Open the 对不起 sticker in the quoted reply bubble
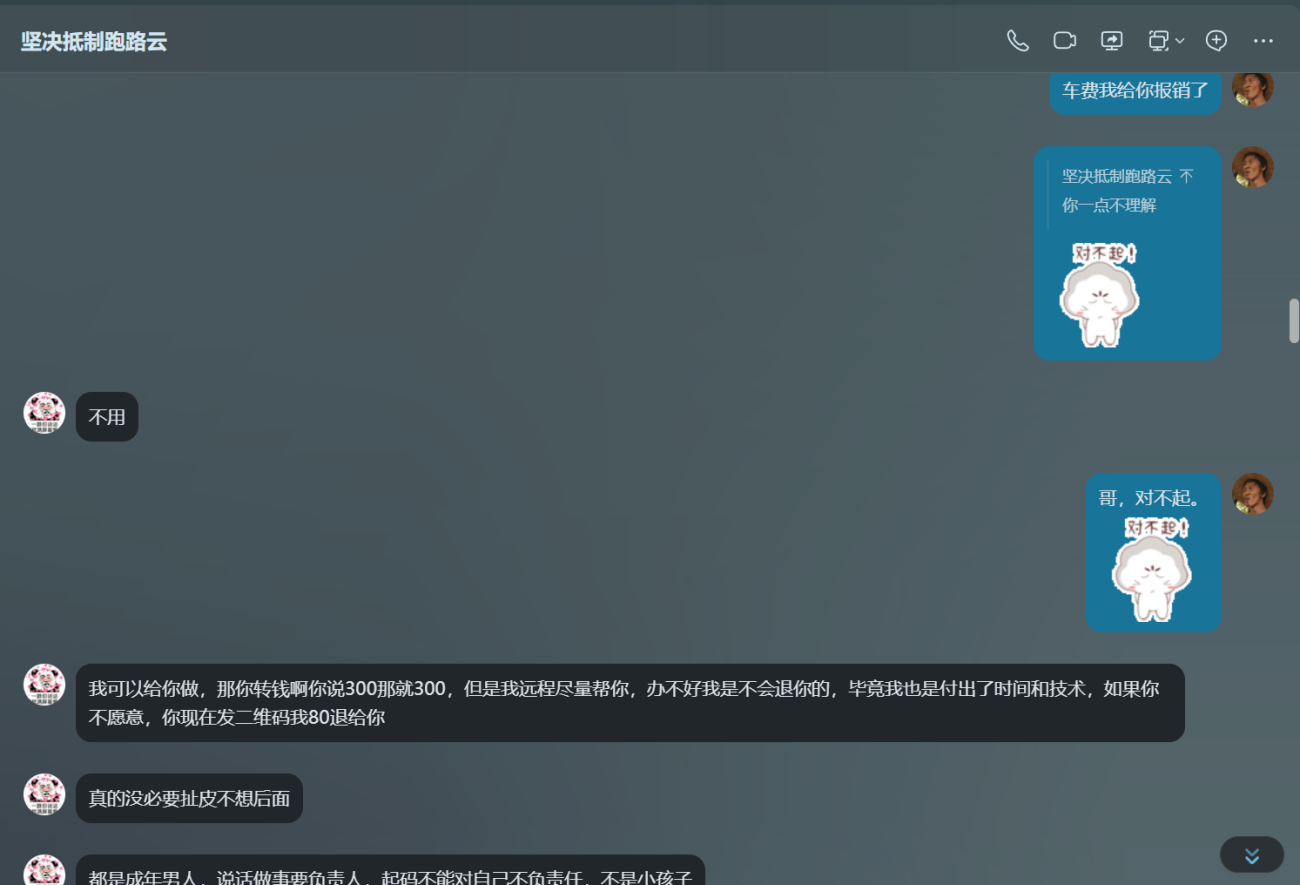Screen dimensions: 1300x885 click(x=1100, y=294)
